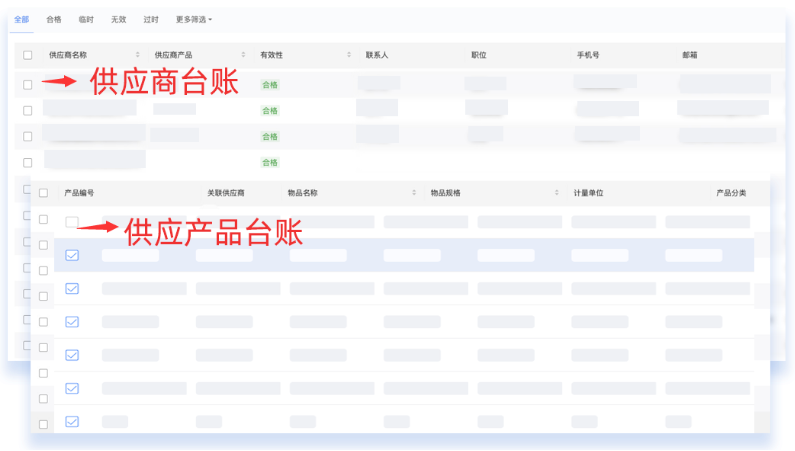Tick the supplier table select-all header checkbox
This screenshot has width=795, height=451.
pos(28,55)
